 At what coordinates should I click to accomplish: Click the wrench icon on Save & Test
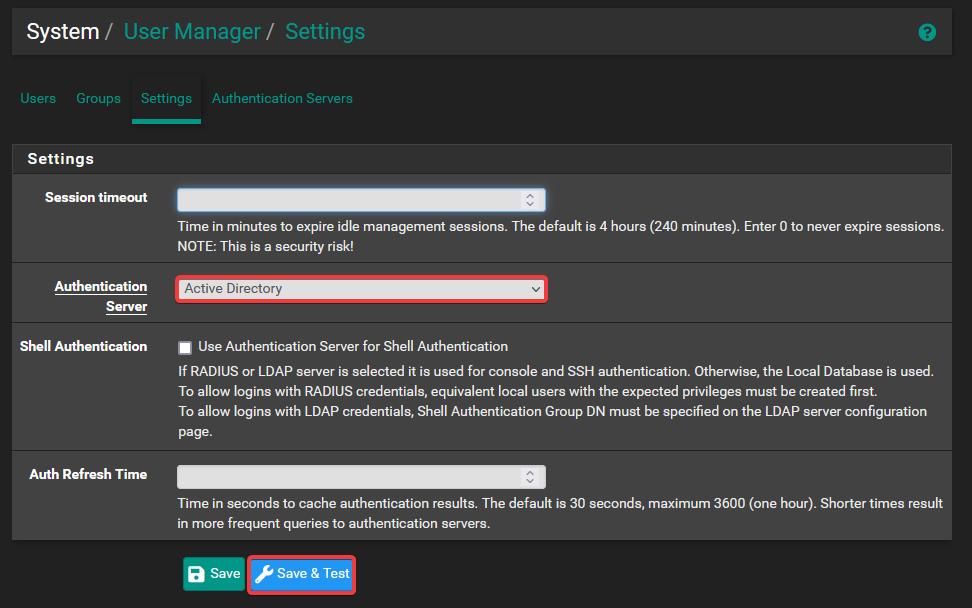coord(264,574)
